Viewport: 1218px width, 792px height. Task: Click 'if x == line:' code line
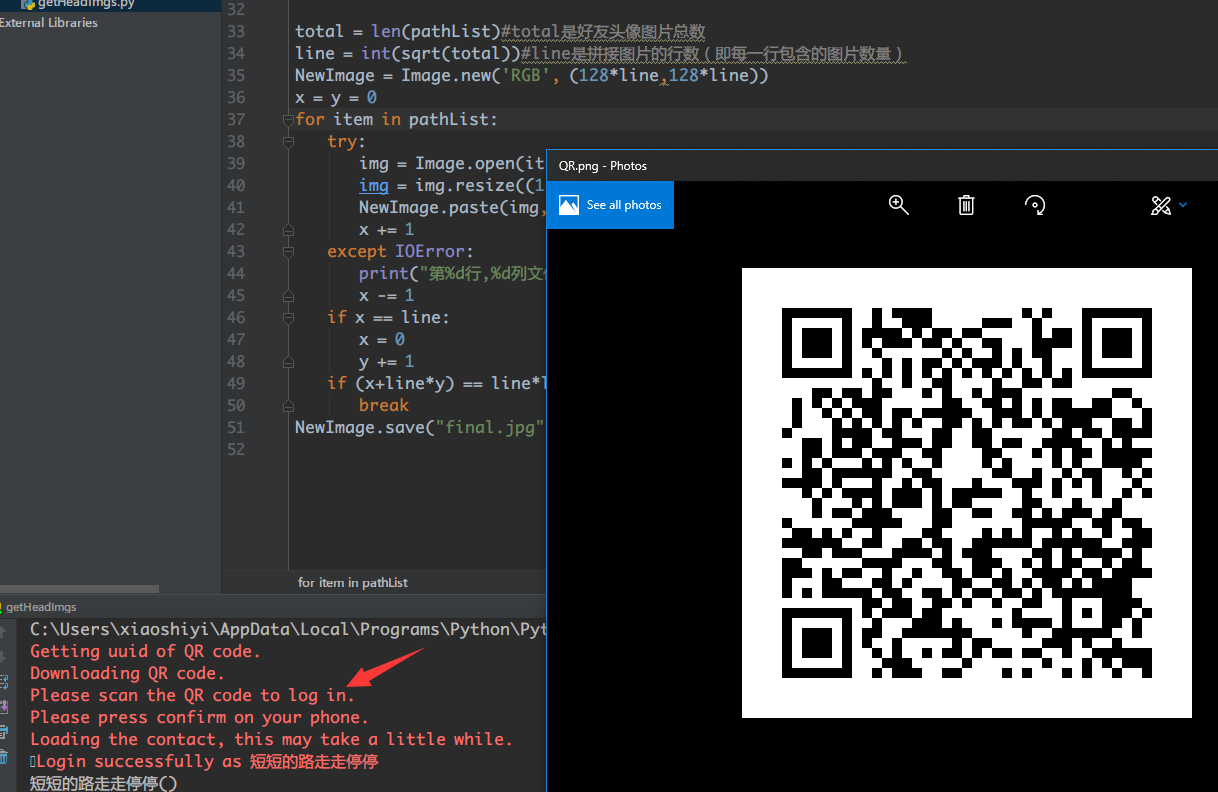pyautogui.click(x=389, y=317)
